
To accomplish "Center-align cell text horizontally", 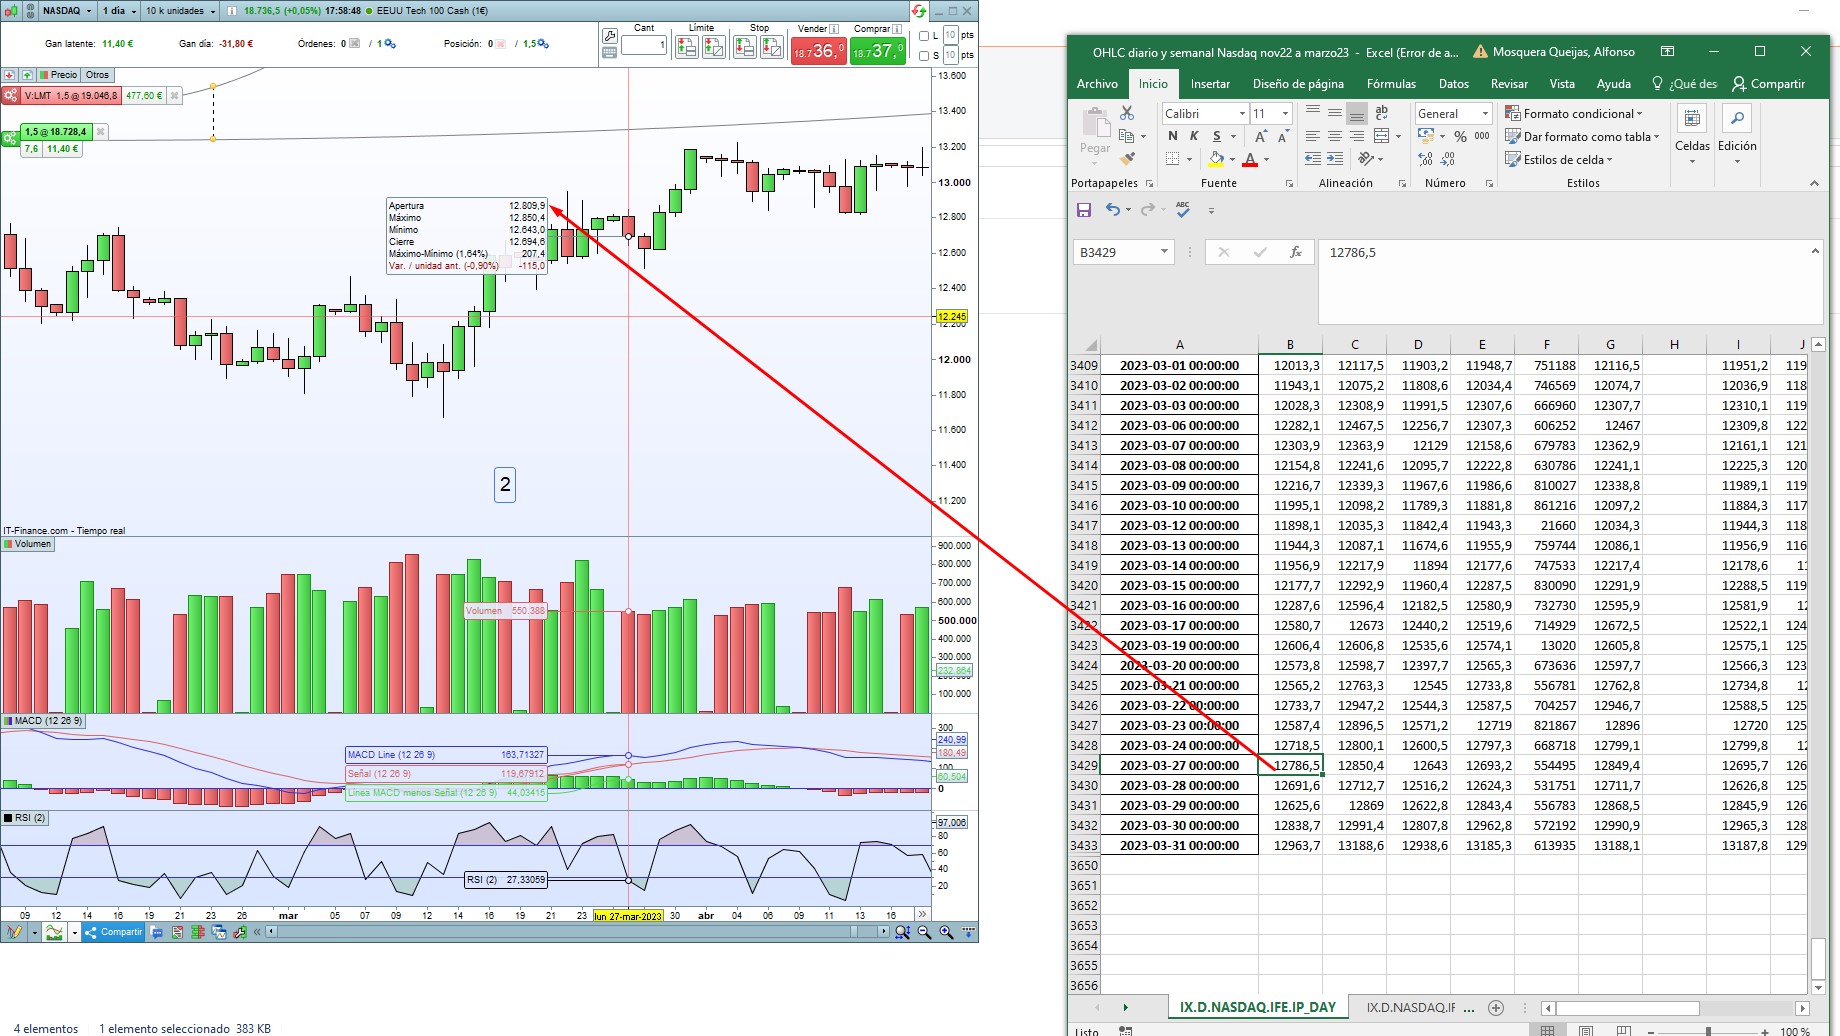I will point(1335,136).
